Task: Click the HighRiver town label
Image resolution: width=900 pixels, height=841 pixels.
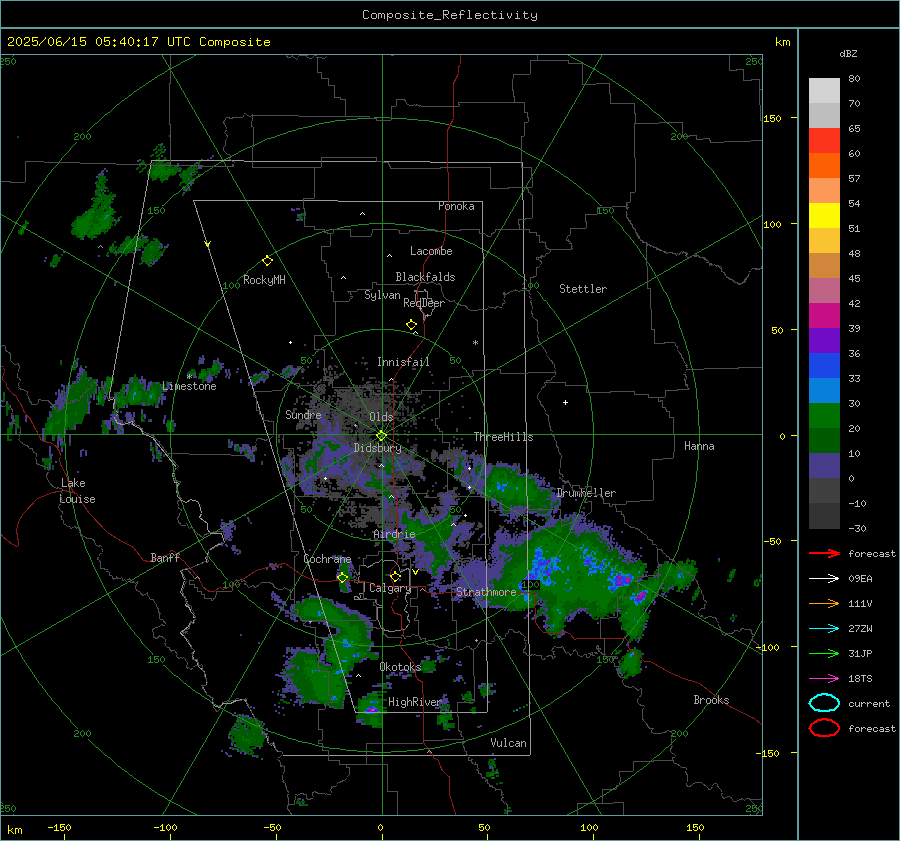Action: [414, 702]
